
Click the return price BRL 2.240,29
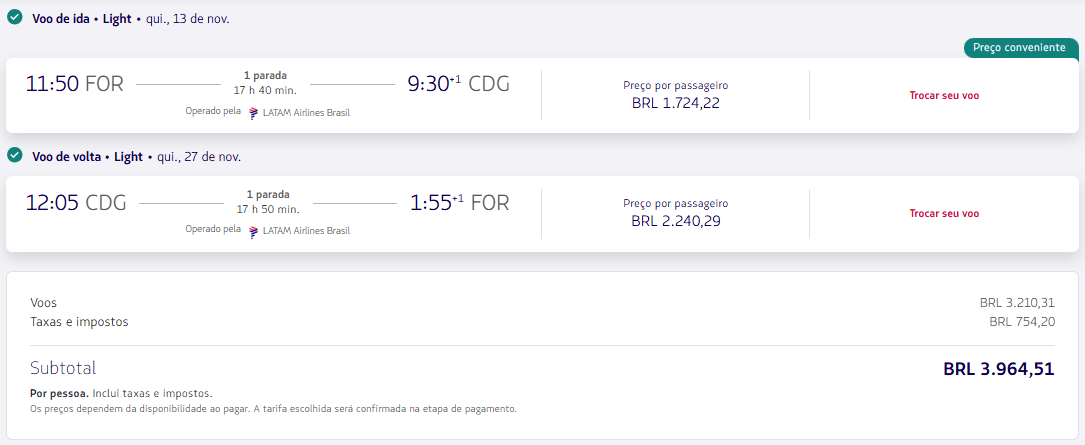pyautogui.click(x=675, y=221)
